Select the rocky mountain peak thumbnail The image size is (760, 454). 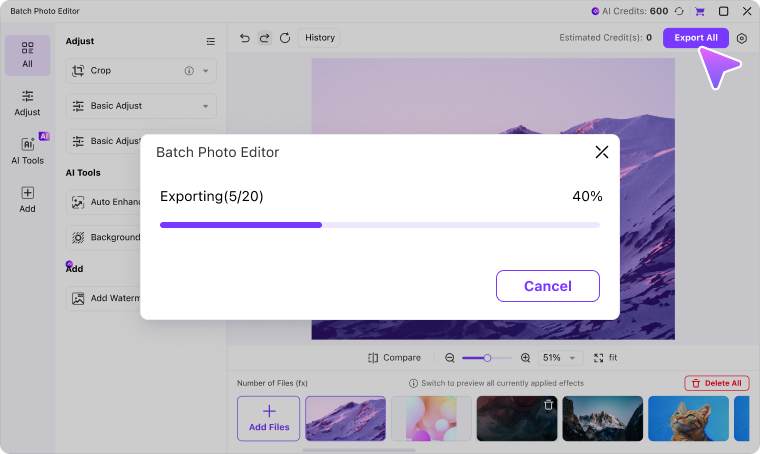click(602, 419)
